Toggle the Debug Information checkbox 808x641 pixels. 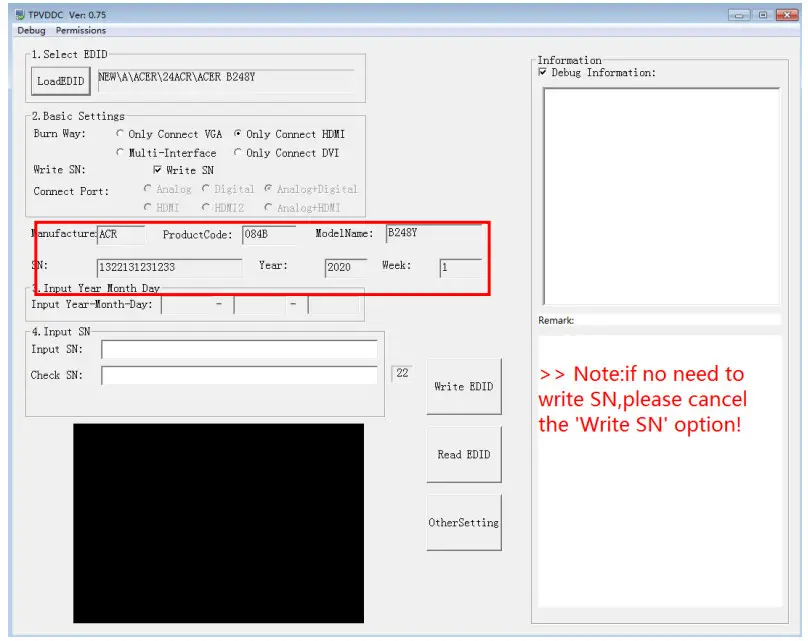point(543,72)
